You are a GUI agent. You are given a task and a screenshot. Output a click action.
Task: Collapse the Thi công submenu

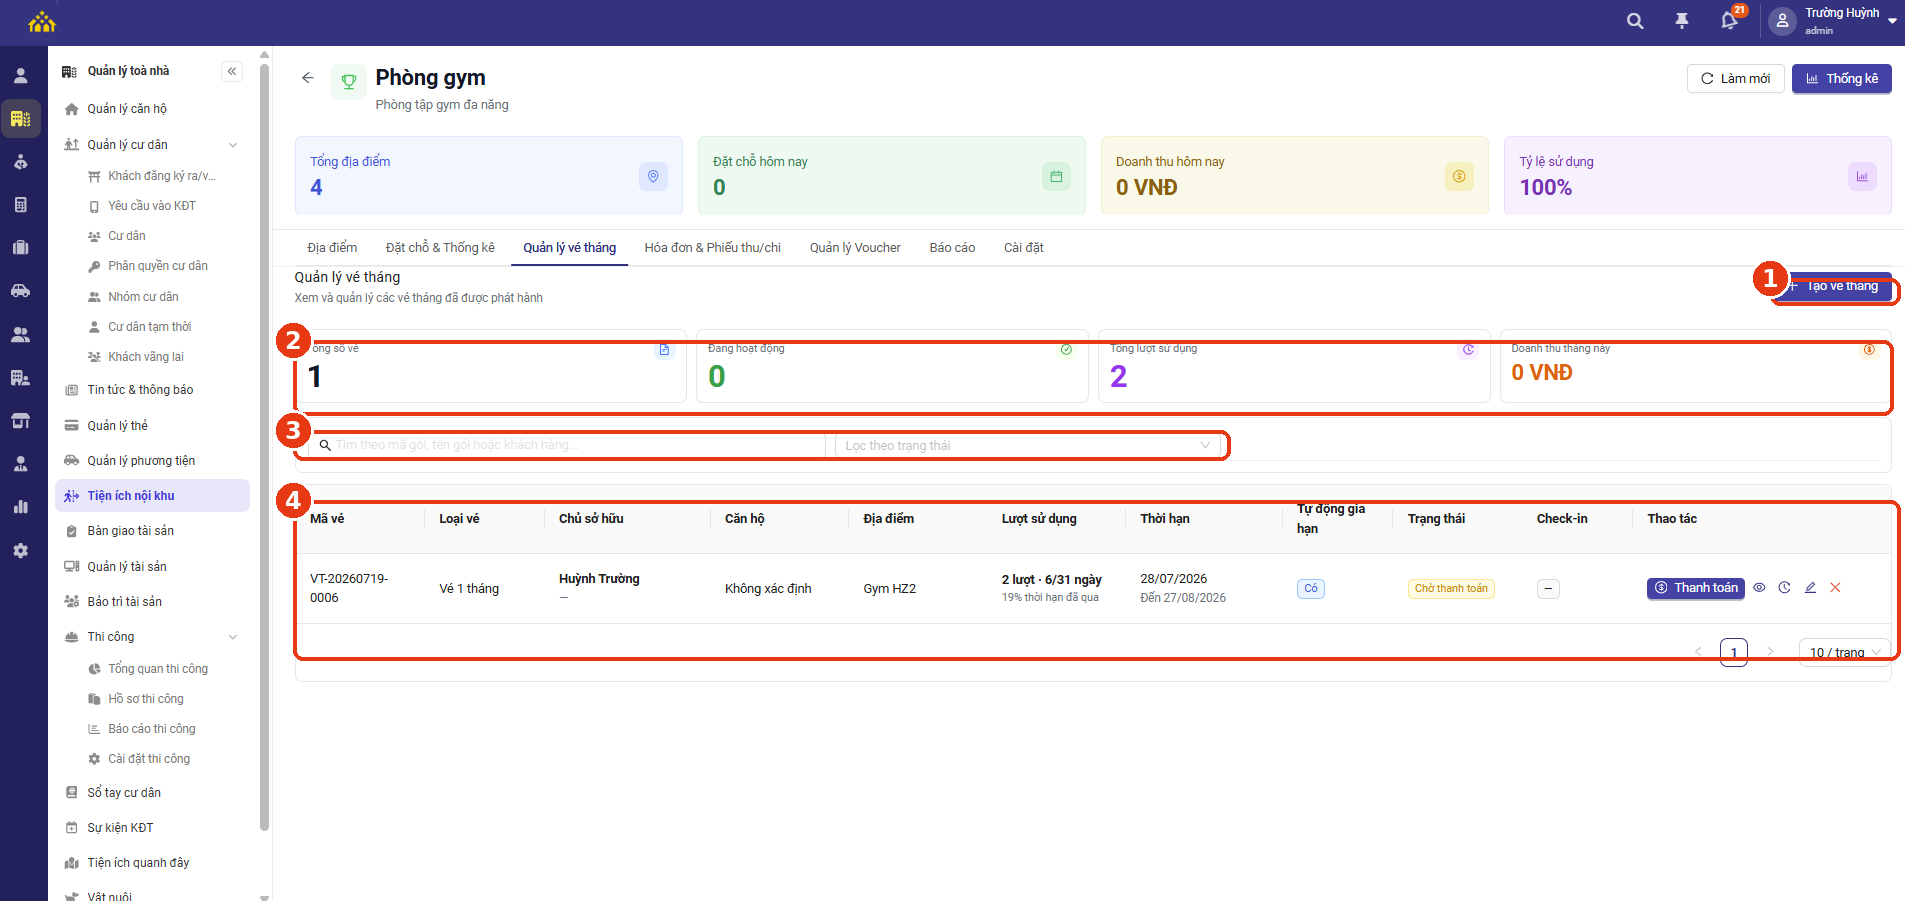coord(233,637)
